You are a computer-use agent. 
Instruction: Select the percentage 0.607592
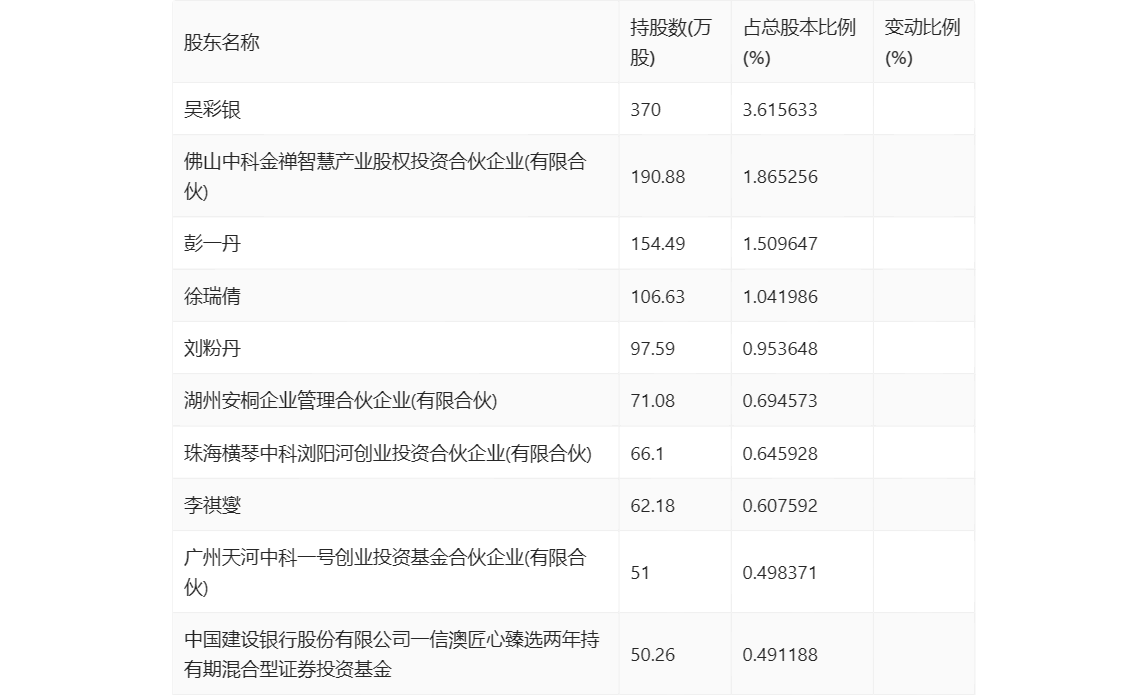pos(780,505)
